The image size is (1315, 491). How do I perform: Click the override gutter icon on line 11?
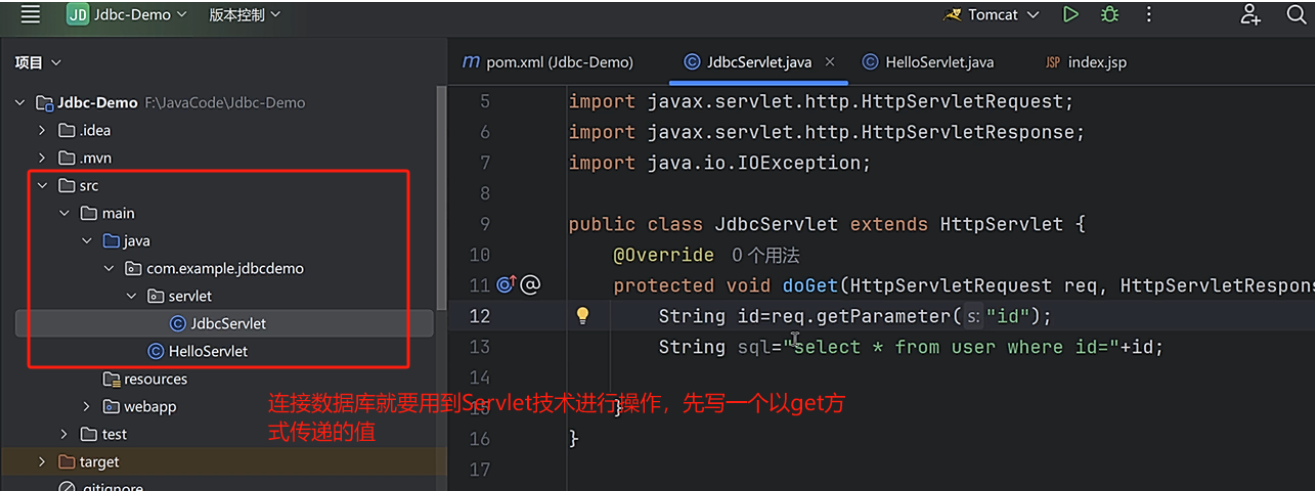(505, 285)
